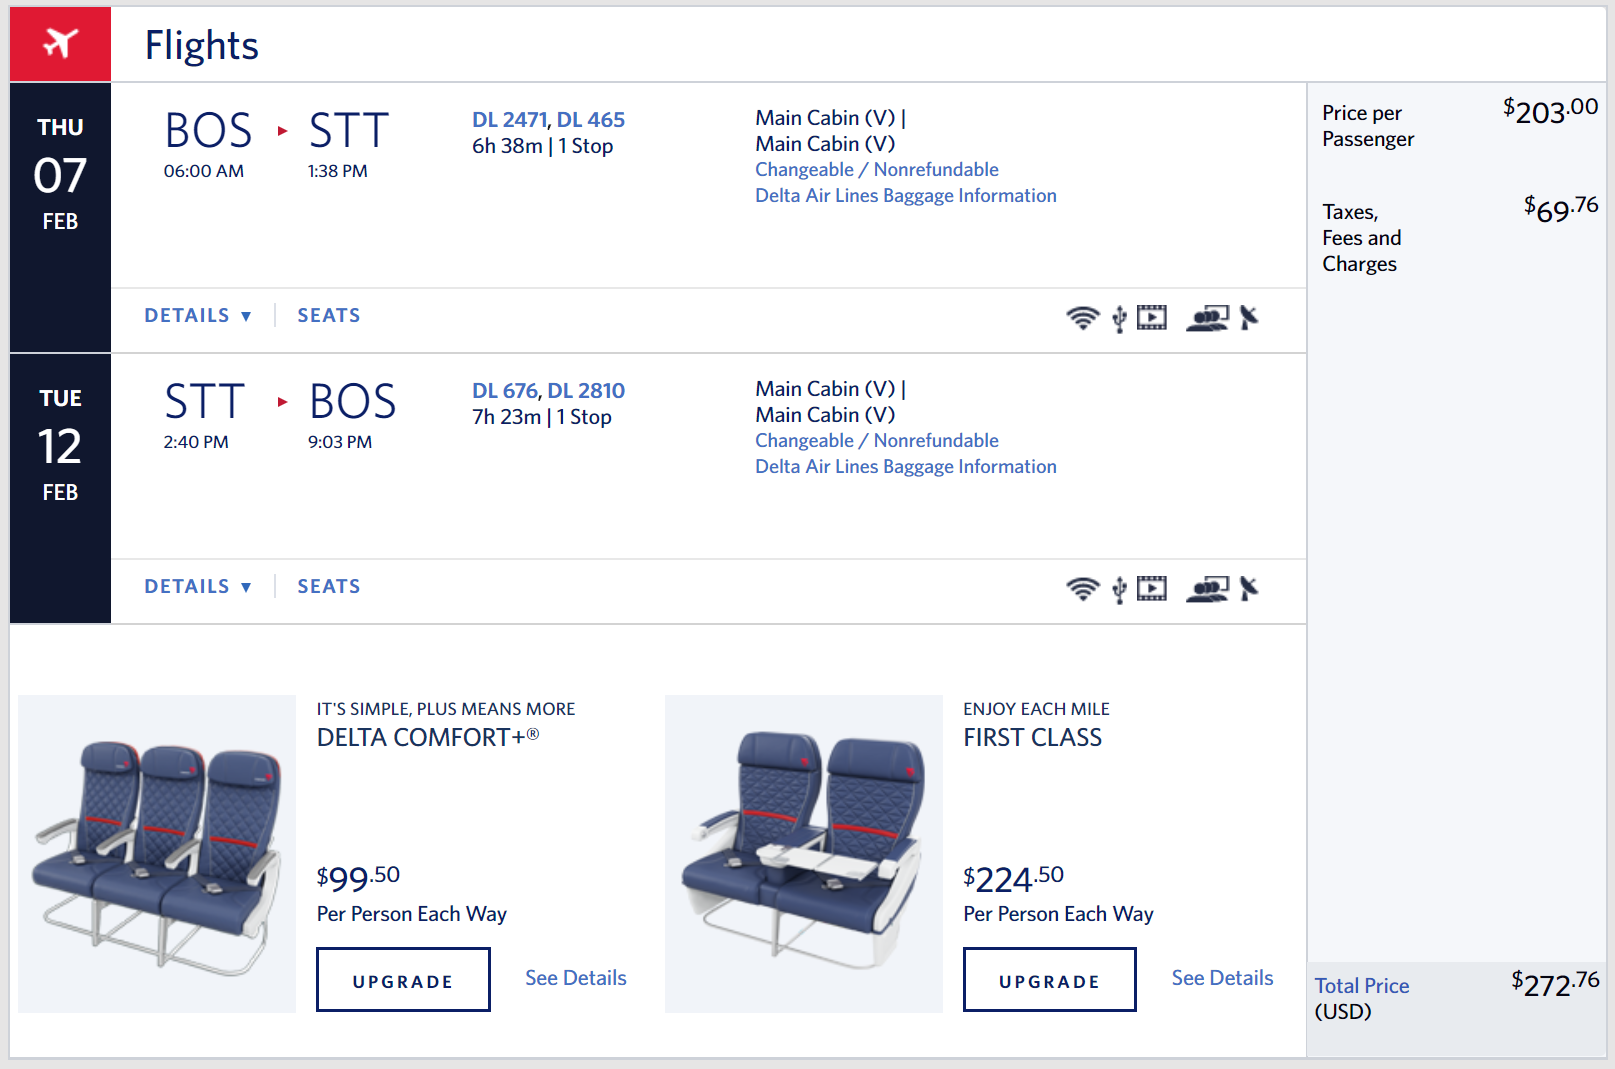The width and height of the screenshot is (1615, 1069).
Task: Click satellite dish icon on return Tuesday flight
Action: [1248, 589]
